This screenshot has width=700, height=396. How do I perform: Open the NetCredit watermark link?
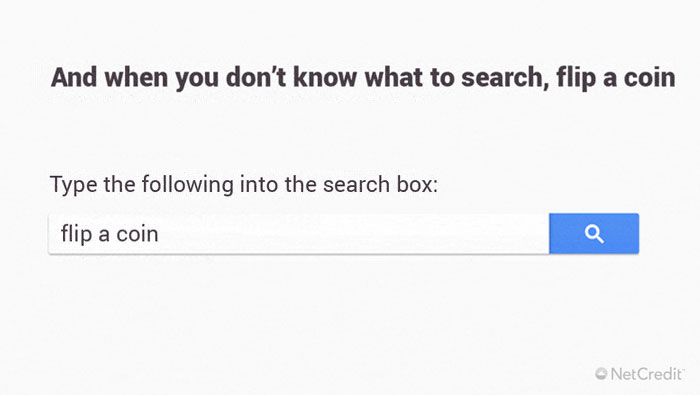tap(640, 373)
